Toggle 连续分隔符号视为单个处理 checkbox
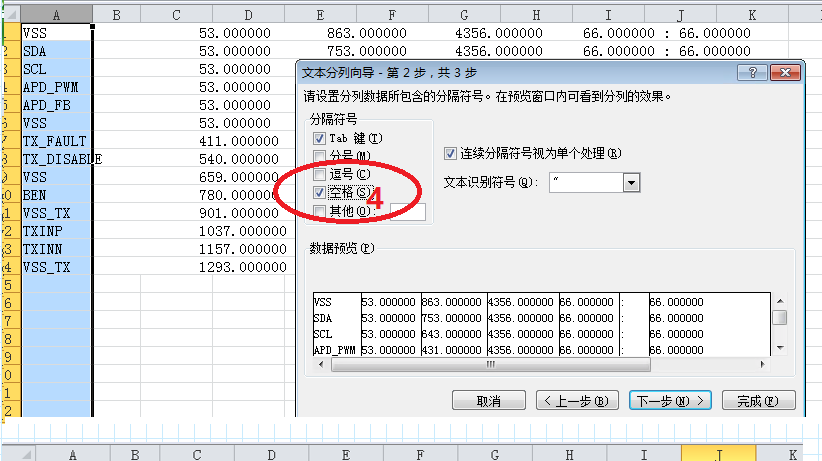Viewport: 822px width, 461px height. 450,154
